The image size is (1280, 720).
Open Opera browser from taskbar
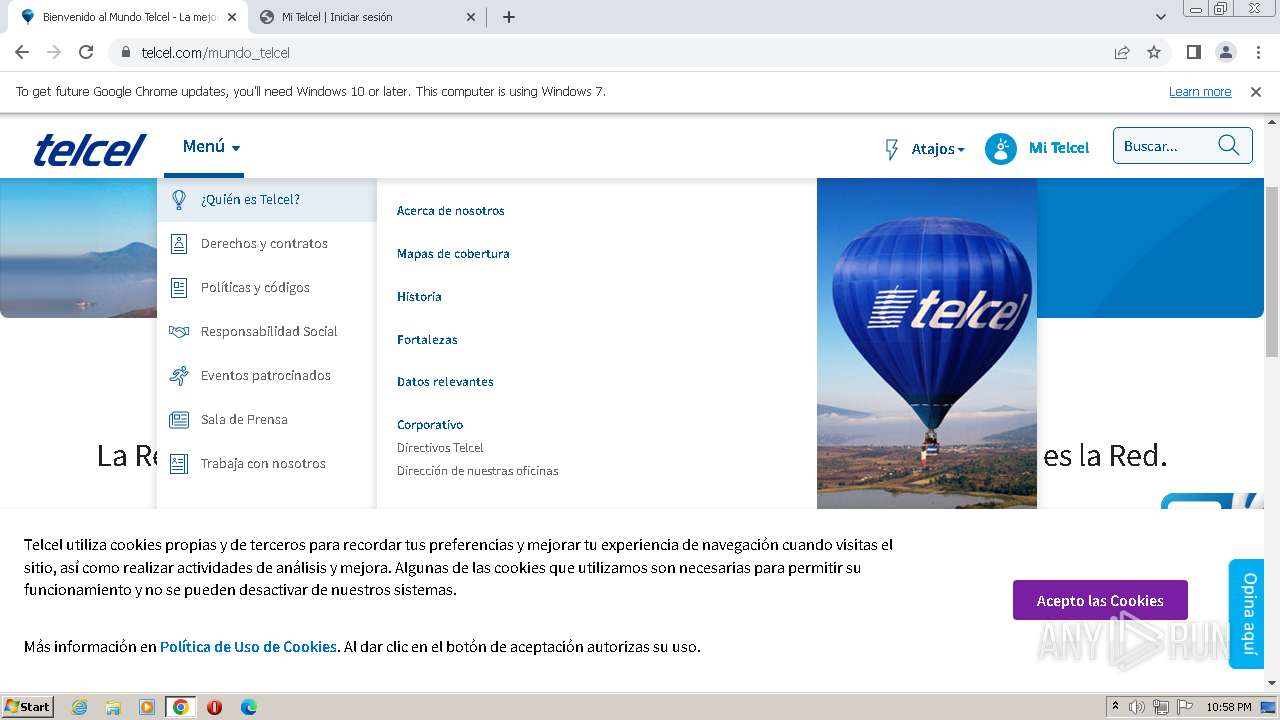[x=214, y=707]
